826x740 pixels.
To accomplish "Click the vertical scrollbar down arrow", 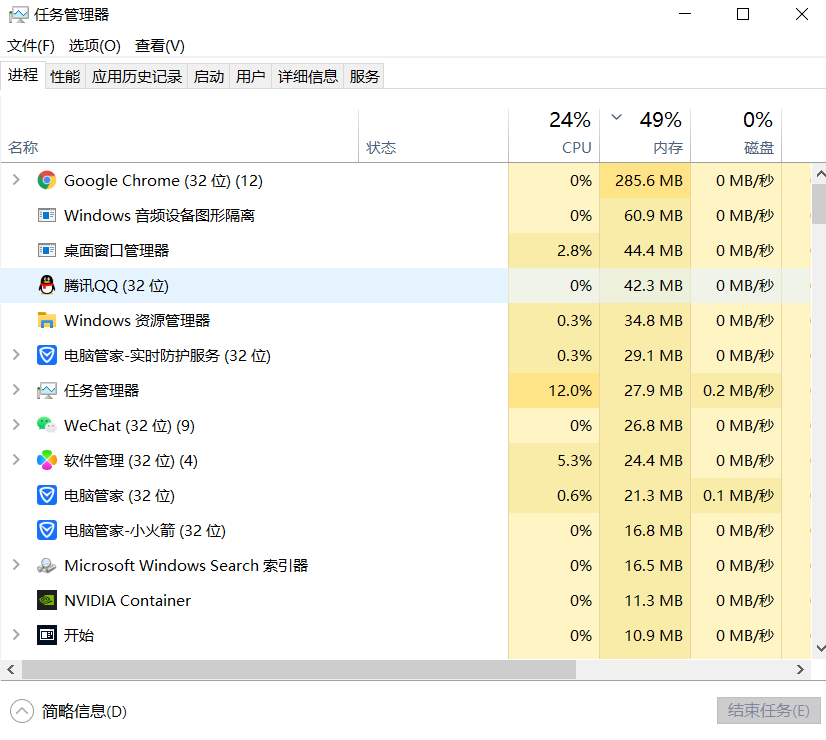I will tap(820, 648).
